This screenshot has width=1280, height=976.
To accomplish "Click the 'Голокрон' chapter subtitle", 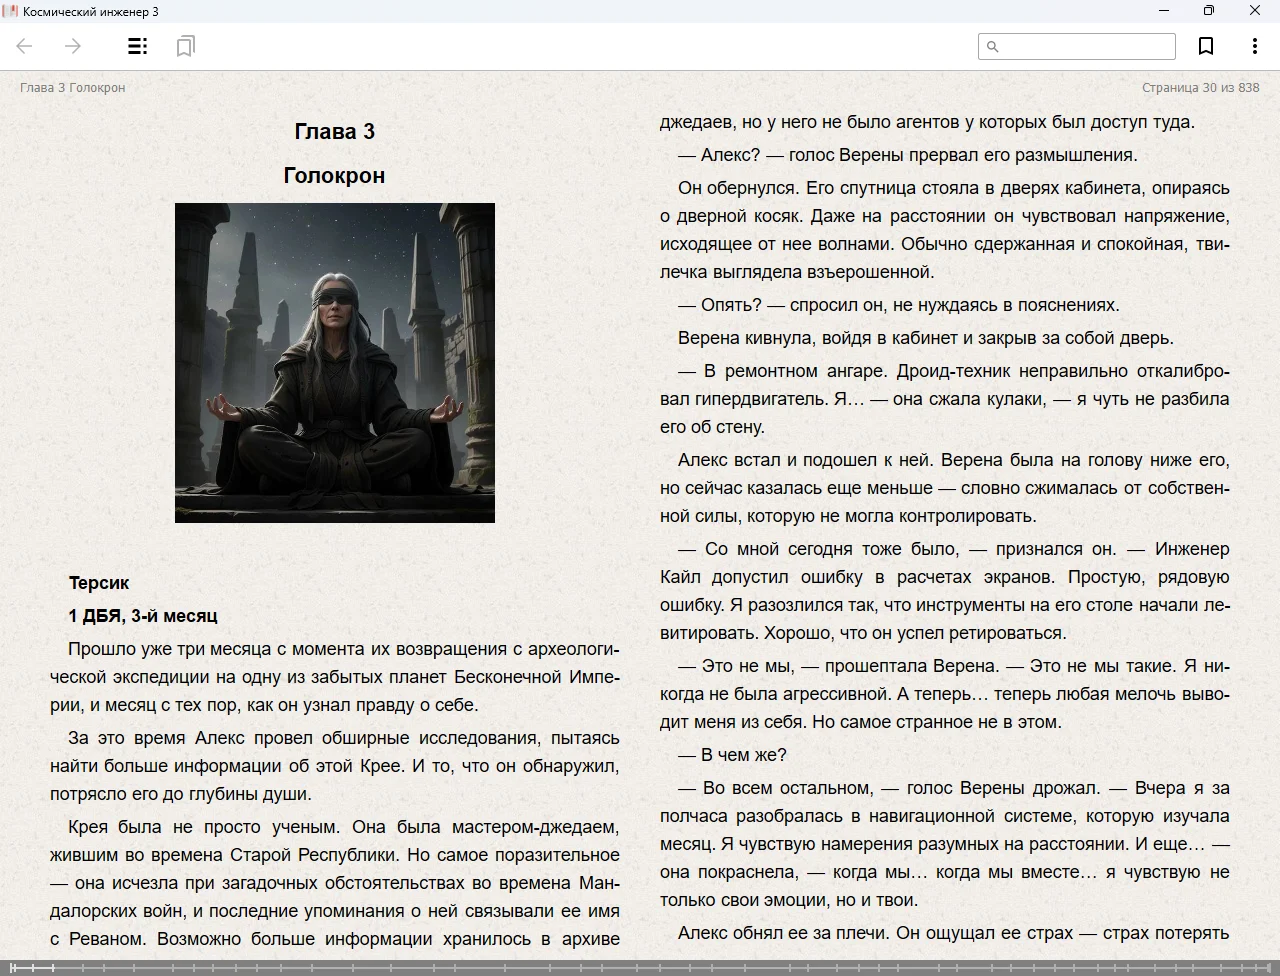I will pos(335,175).
